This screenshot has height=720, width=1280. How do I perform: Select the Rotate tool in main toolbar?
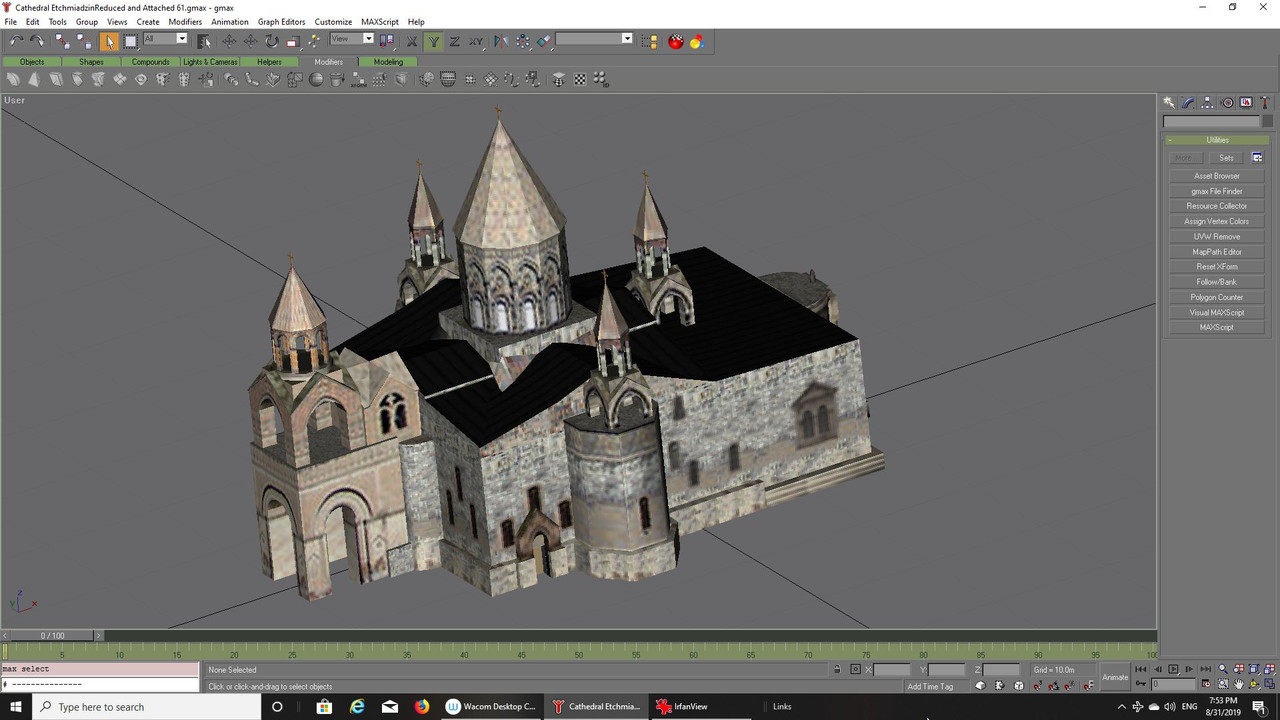(x=271, y=41)
